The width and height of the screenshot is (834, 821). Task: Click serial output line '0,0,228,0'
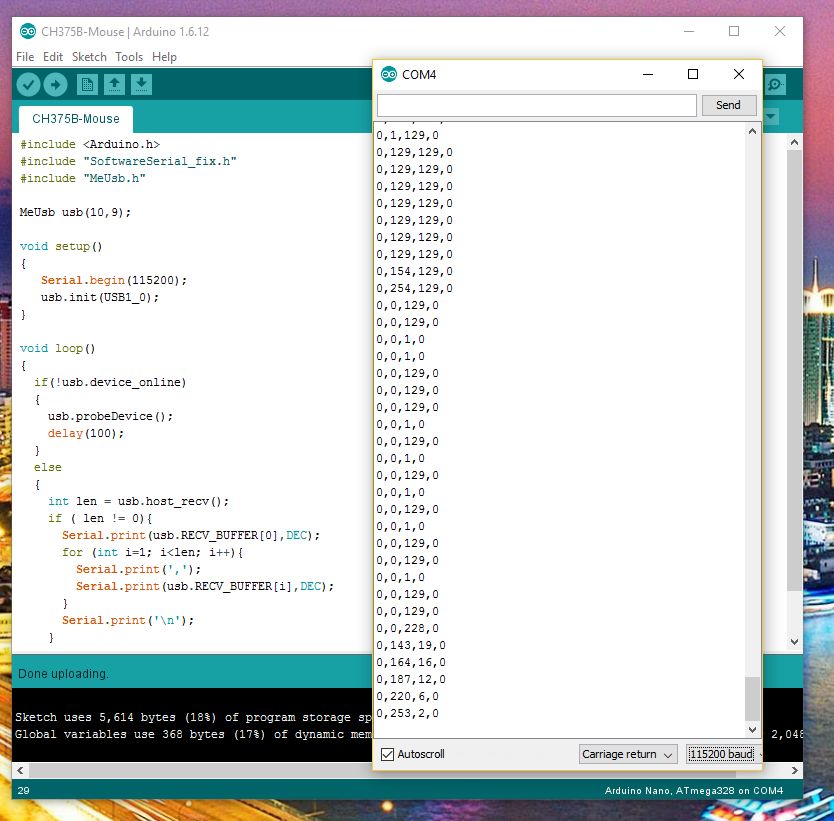coord(407,629)
